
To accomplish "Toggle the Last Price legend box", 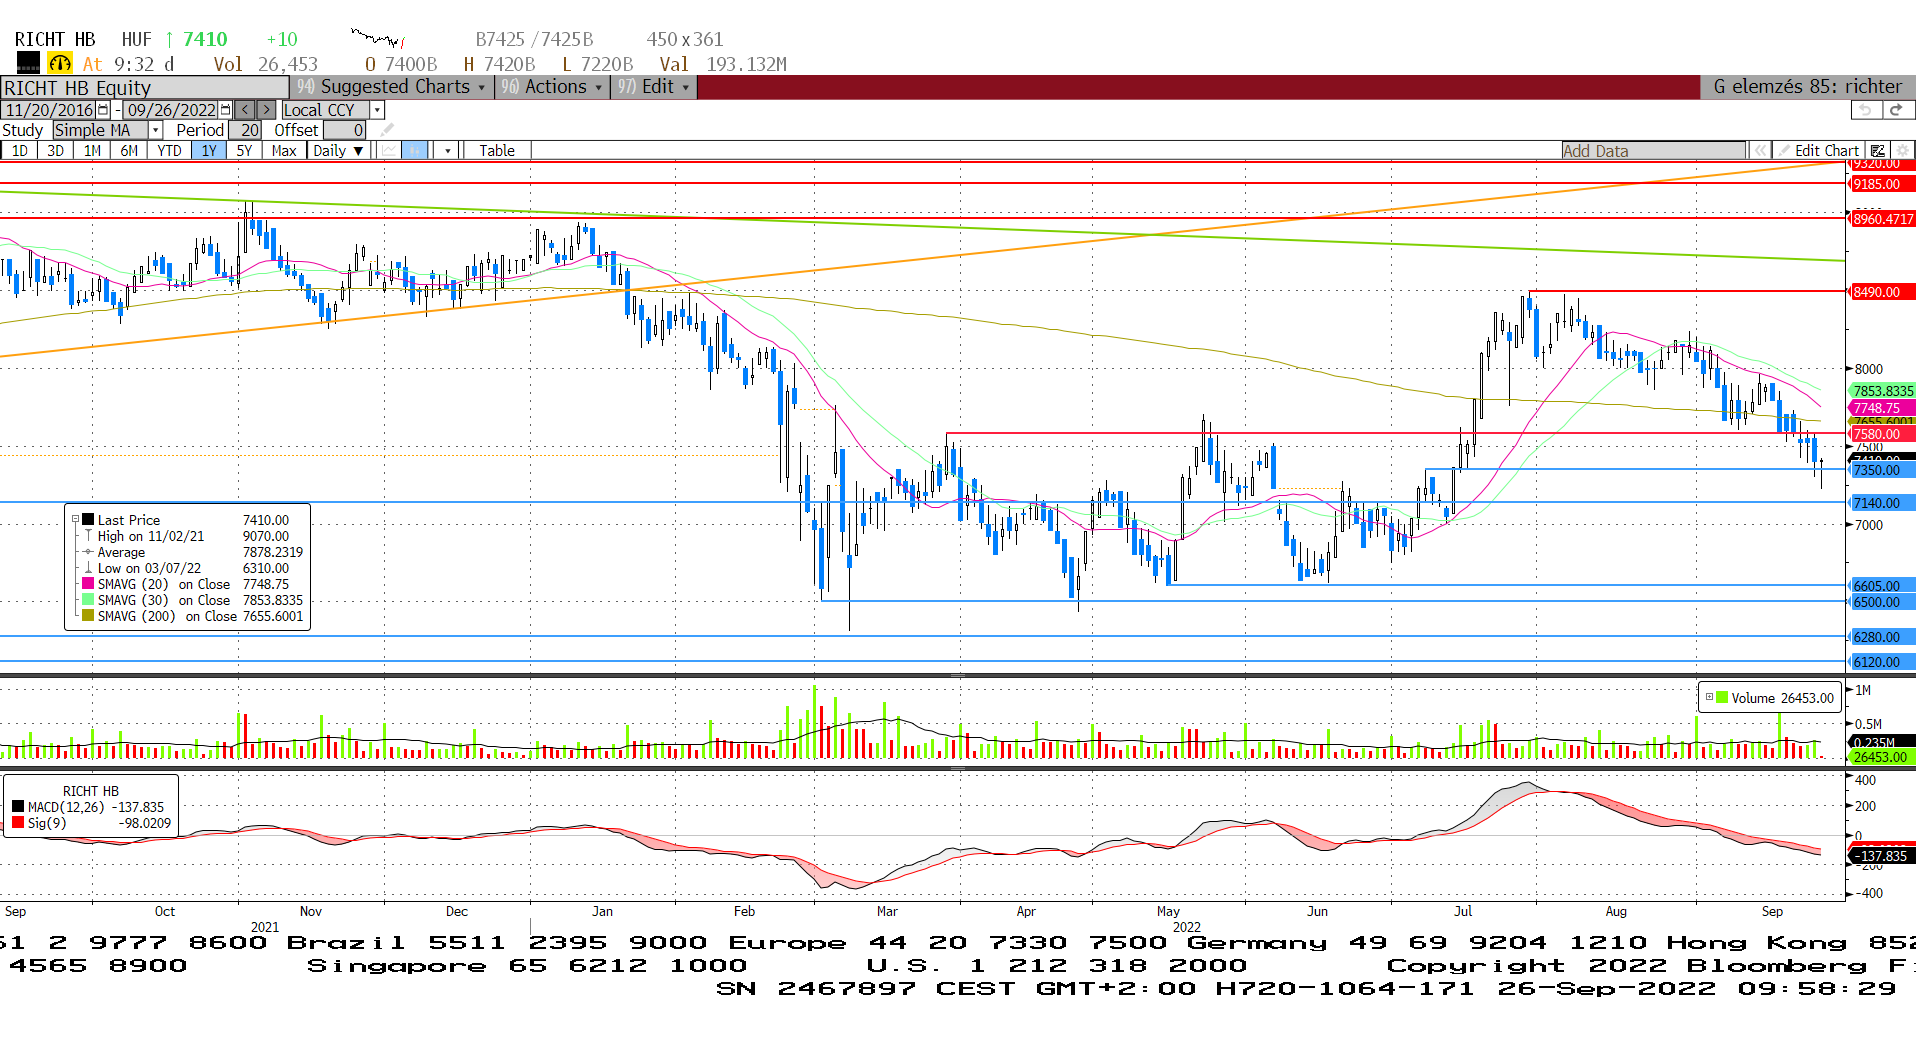I will [x=88, y=520].
